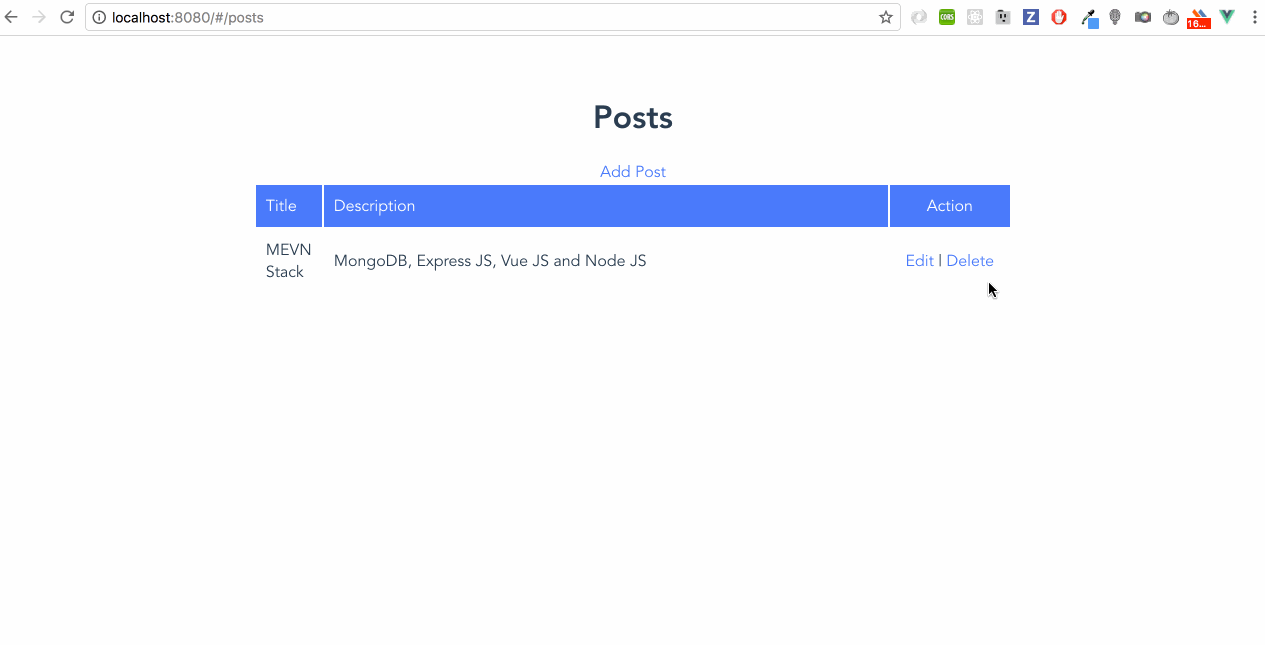Click the power outlet extension icon
Screen dimensions: 1265x645
[1003, 17]
